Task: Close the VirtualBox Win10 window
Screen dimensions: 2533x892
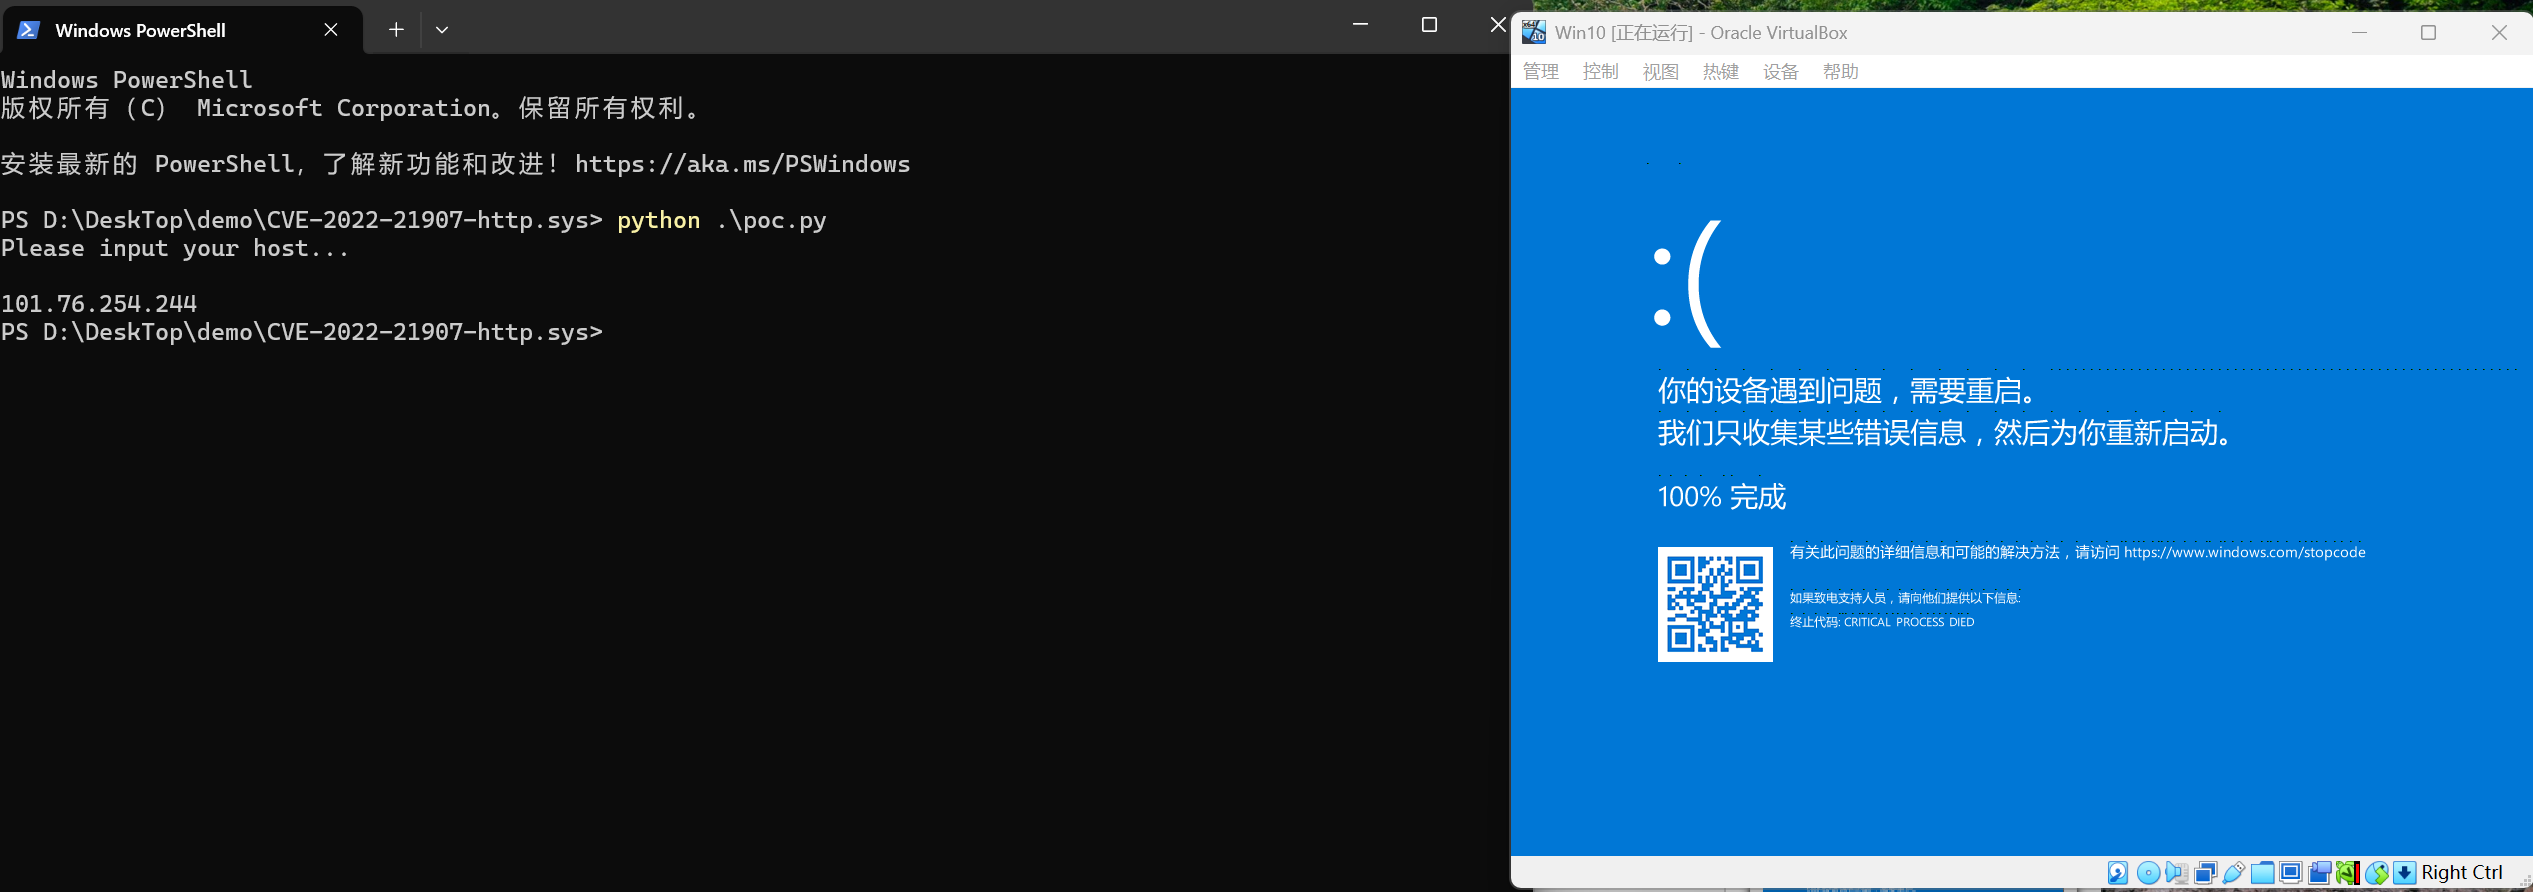Action: (x=2498, y=33)
